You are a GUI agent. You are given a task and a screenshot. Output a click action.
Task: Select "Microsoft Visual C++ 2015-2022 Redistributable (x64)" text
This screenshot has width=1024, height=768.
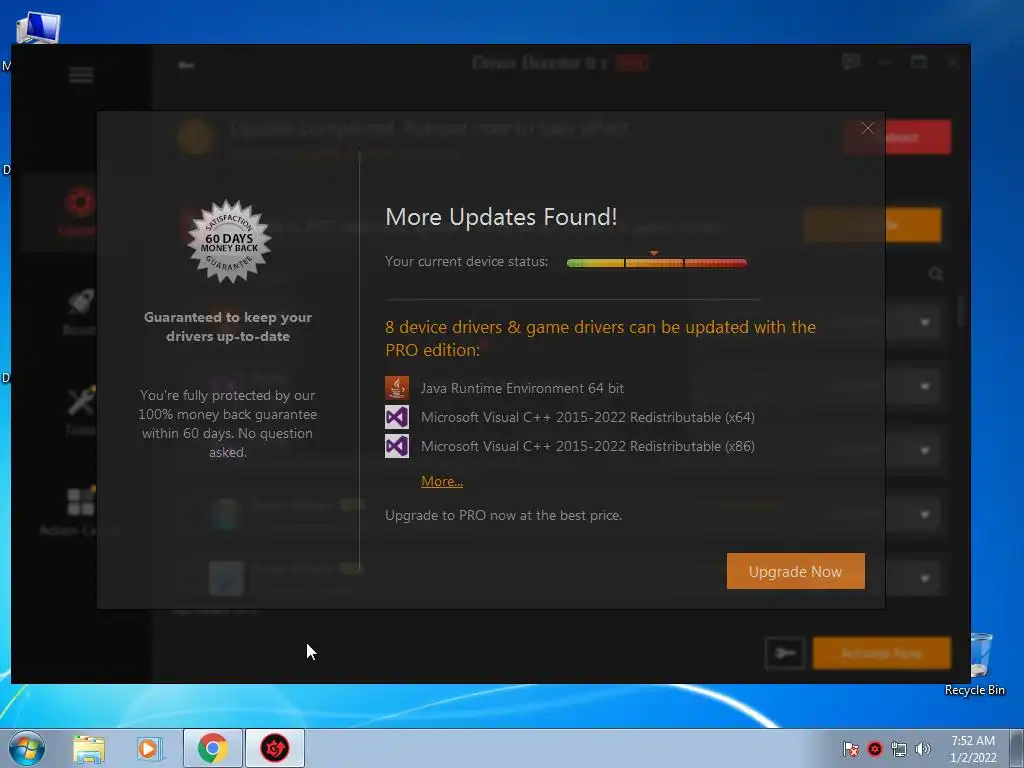[588, 417]
